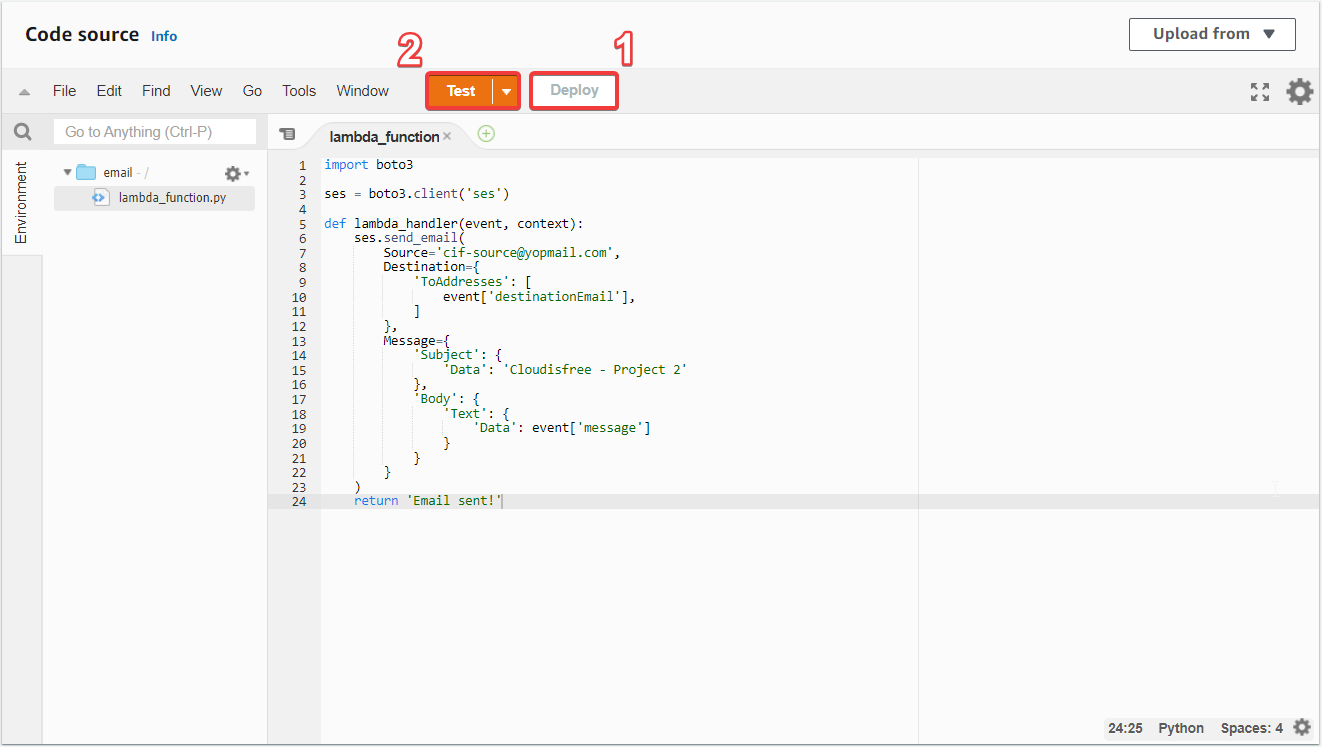Image resolution: width=1322 pixels, height=747 pixels.
Task: Open the File menu
Action: (64, 91)
